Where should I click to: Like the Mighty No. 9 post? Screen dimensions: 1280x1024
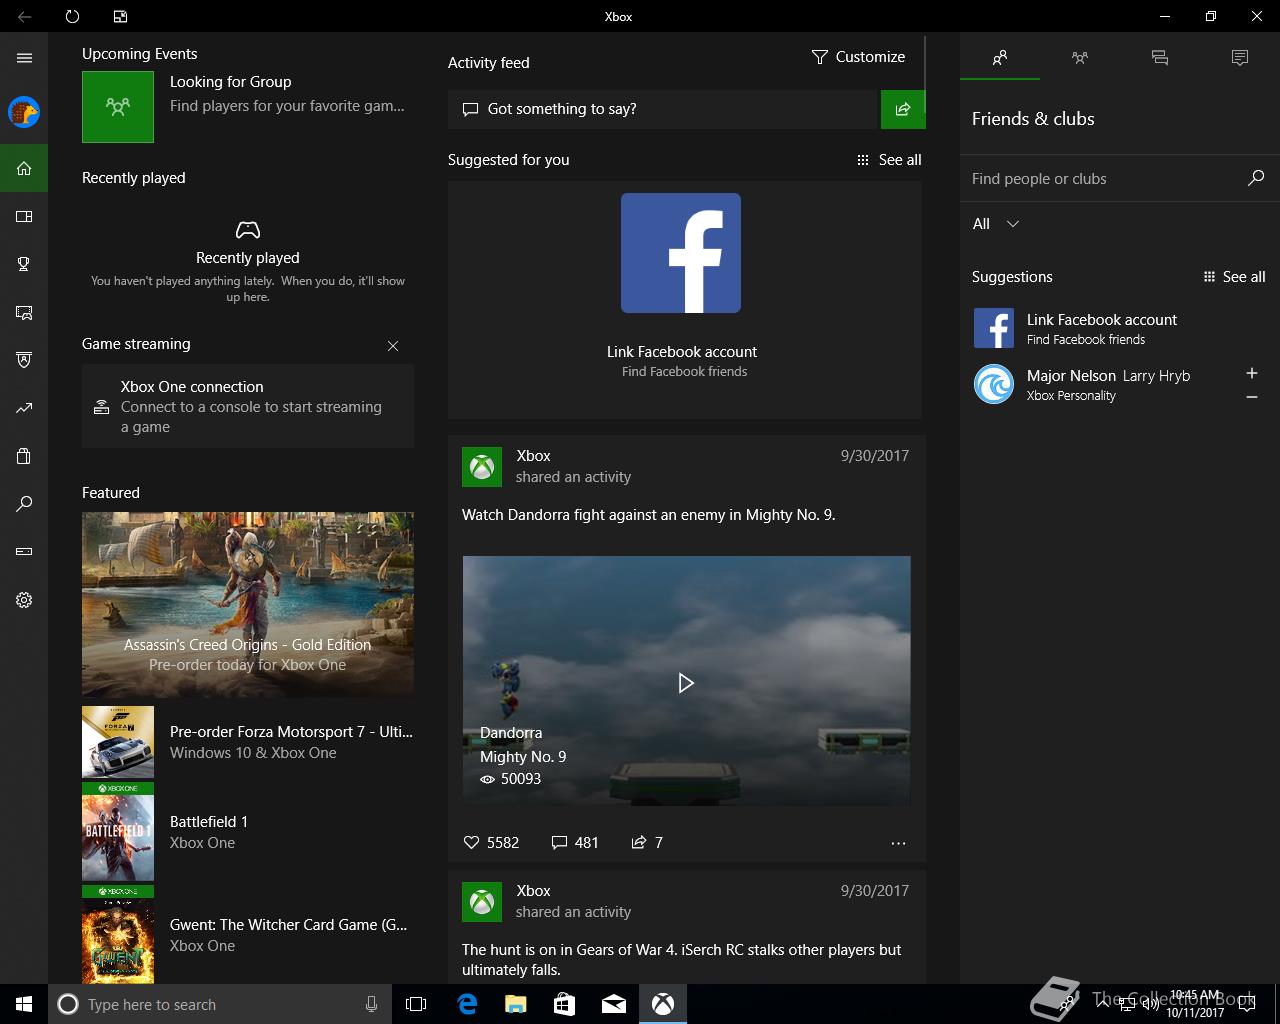(472, 843)
